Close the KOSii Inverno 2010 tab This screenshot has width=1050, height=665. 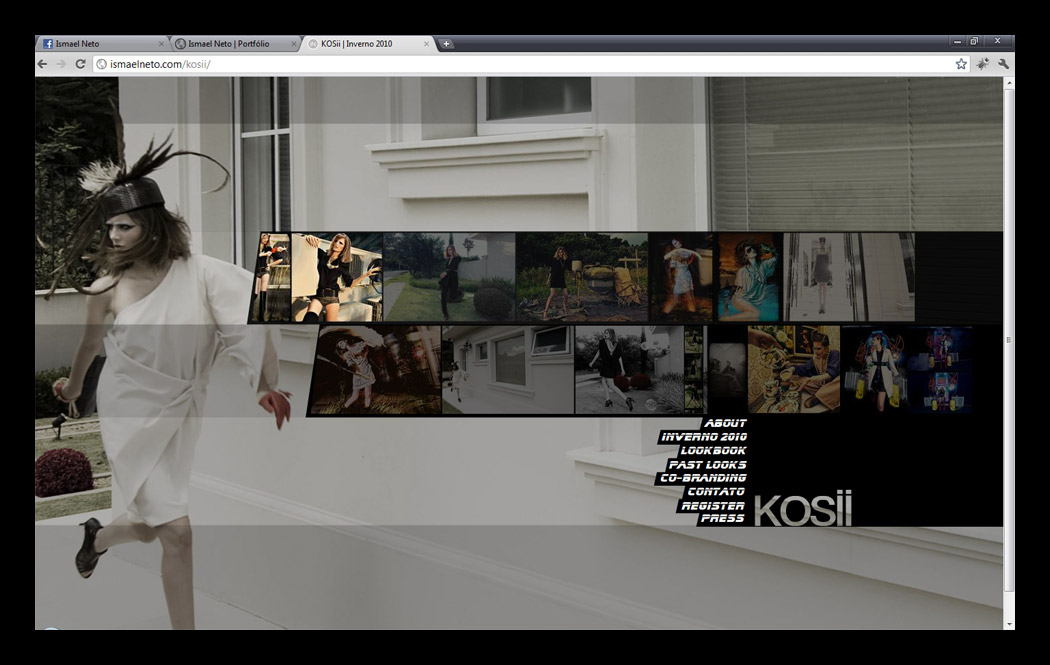(x=427, y=44)
